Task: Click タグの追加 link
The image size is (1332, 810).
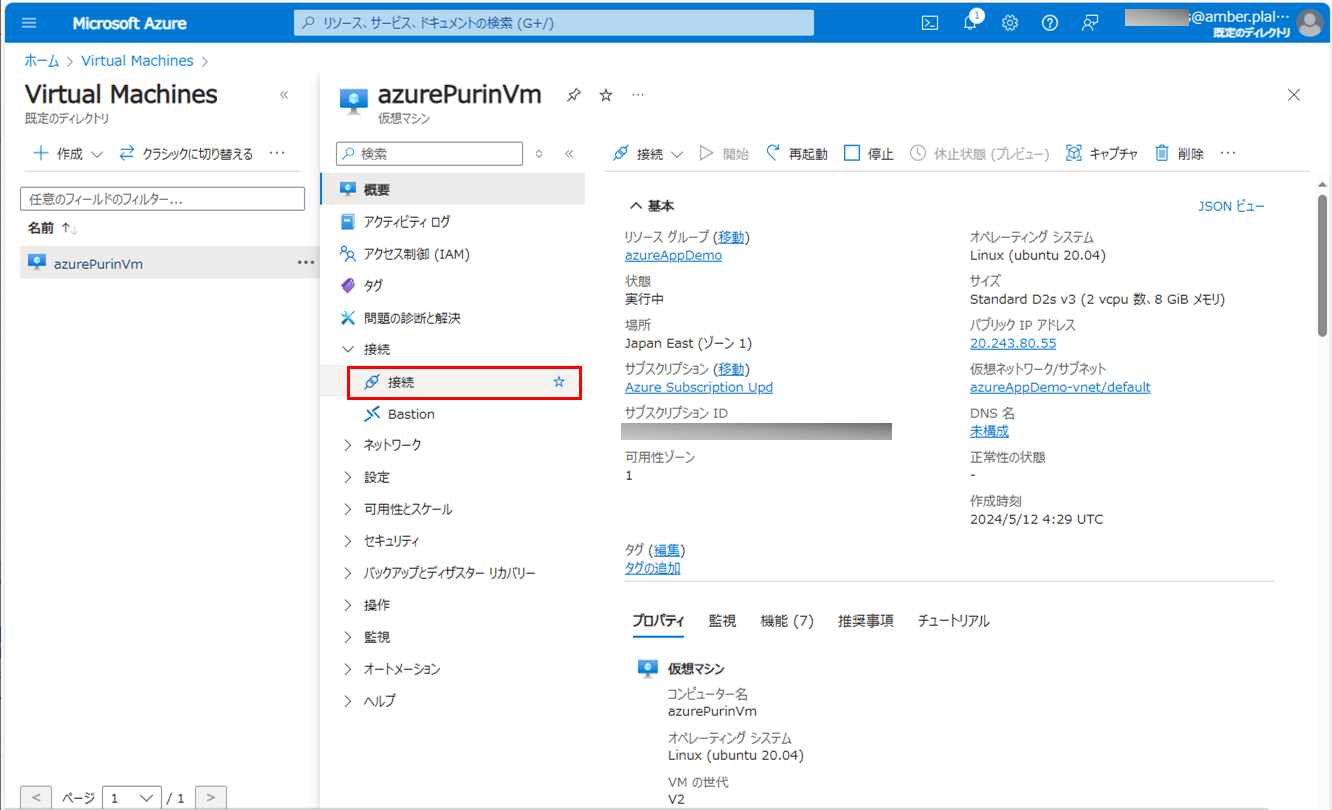Action: [653, 568]
